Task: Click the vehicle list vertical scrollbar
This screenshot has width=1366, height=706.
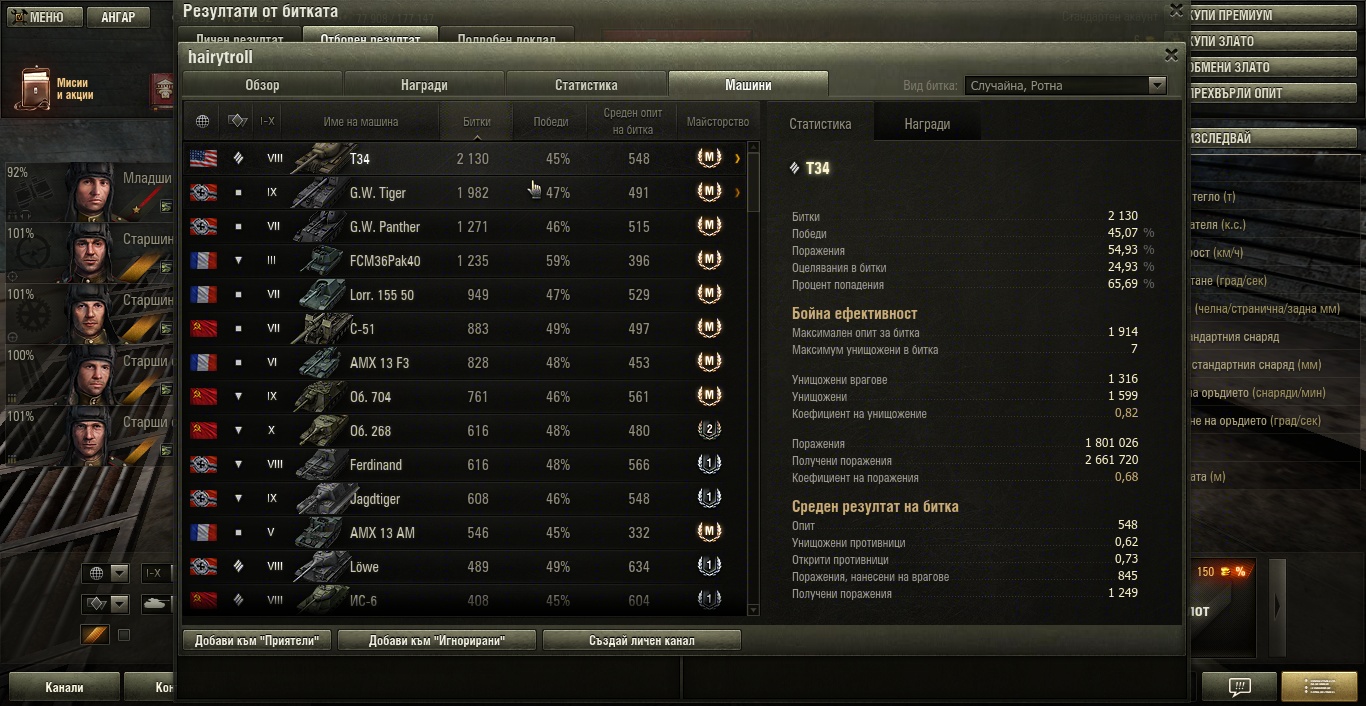Action: pyautogui.click(x=753, y=380)
